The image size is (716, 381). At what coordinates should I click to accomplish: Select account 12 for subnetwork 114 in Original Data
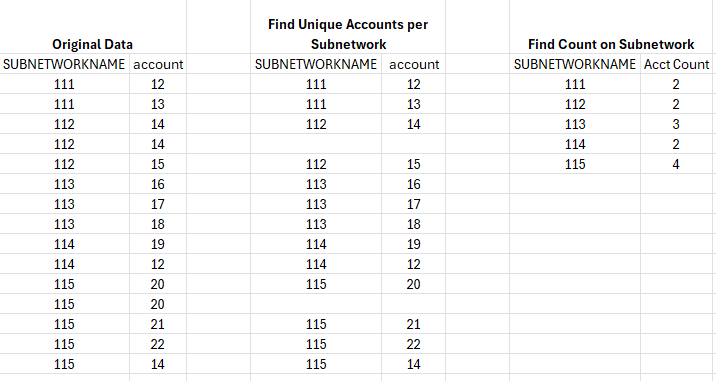pyautogui.click(x=158, y=265)
